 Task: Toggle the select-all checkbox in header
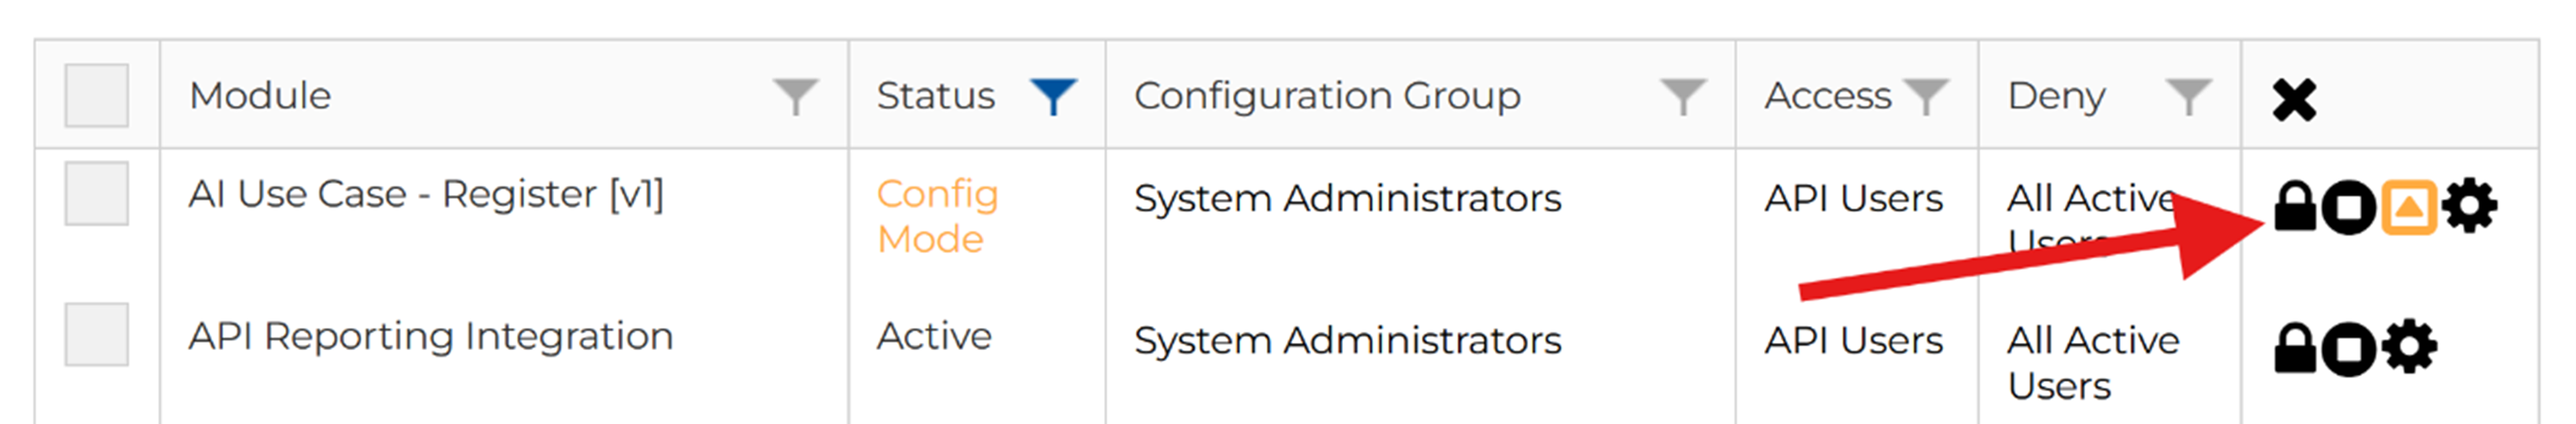(96, 96)
